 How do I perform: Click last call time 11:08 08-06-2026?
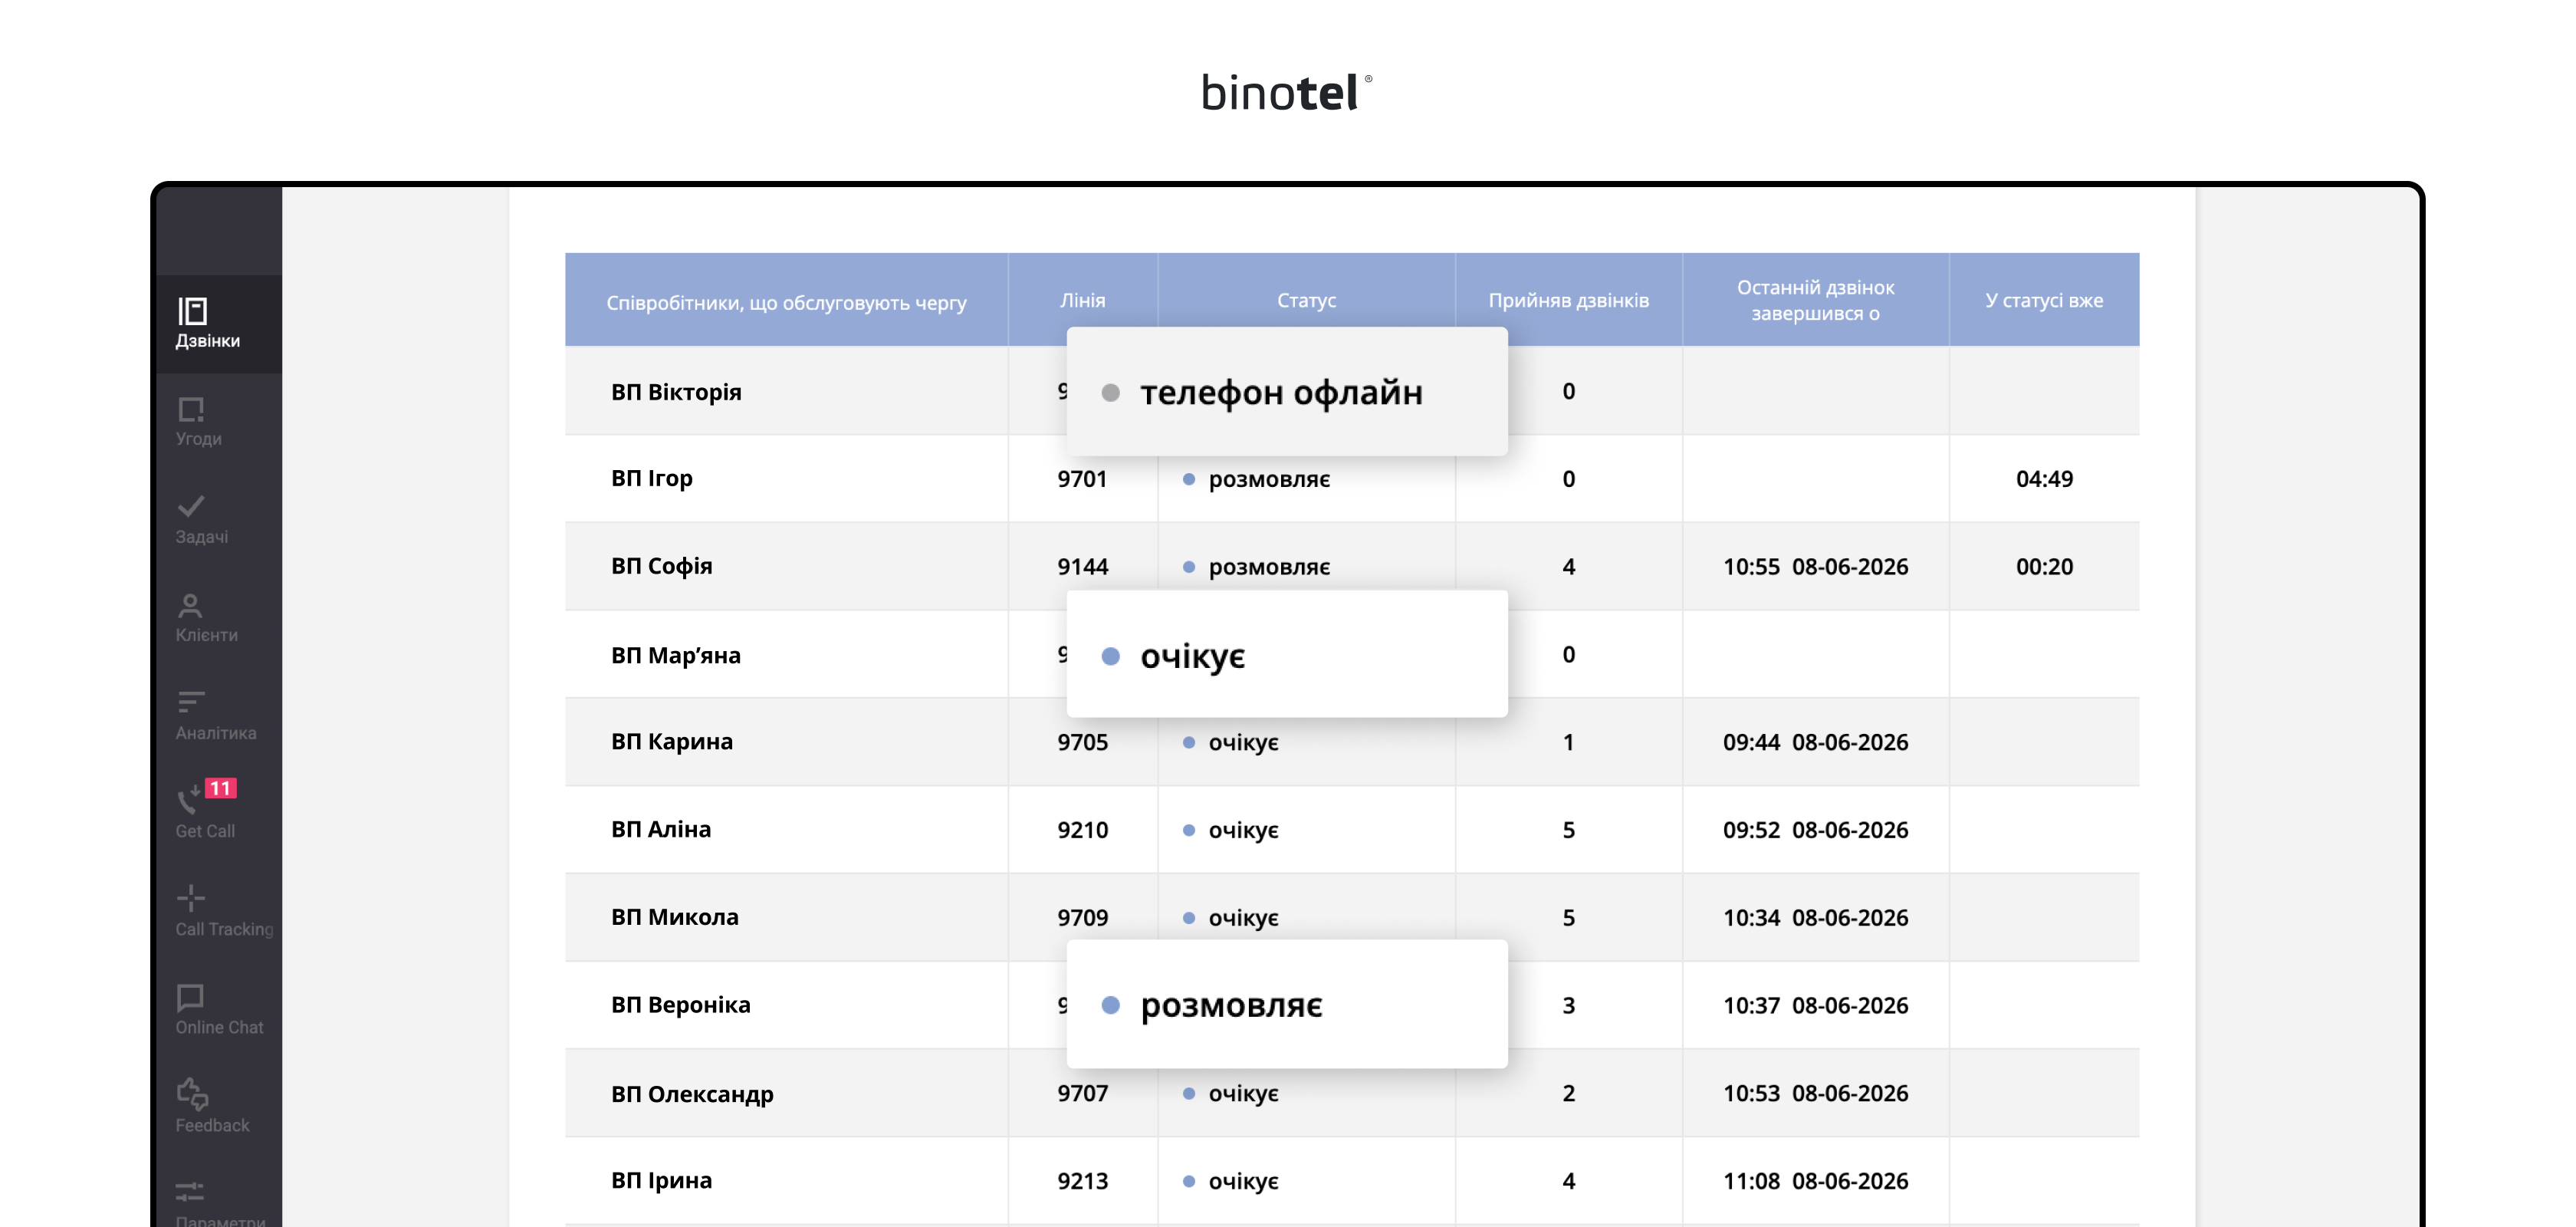point(1815,1181)
